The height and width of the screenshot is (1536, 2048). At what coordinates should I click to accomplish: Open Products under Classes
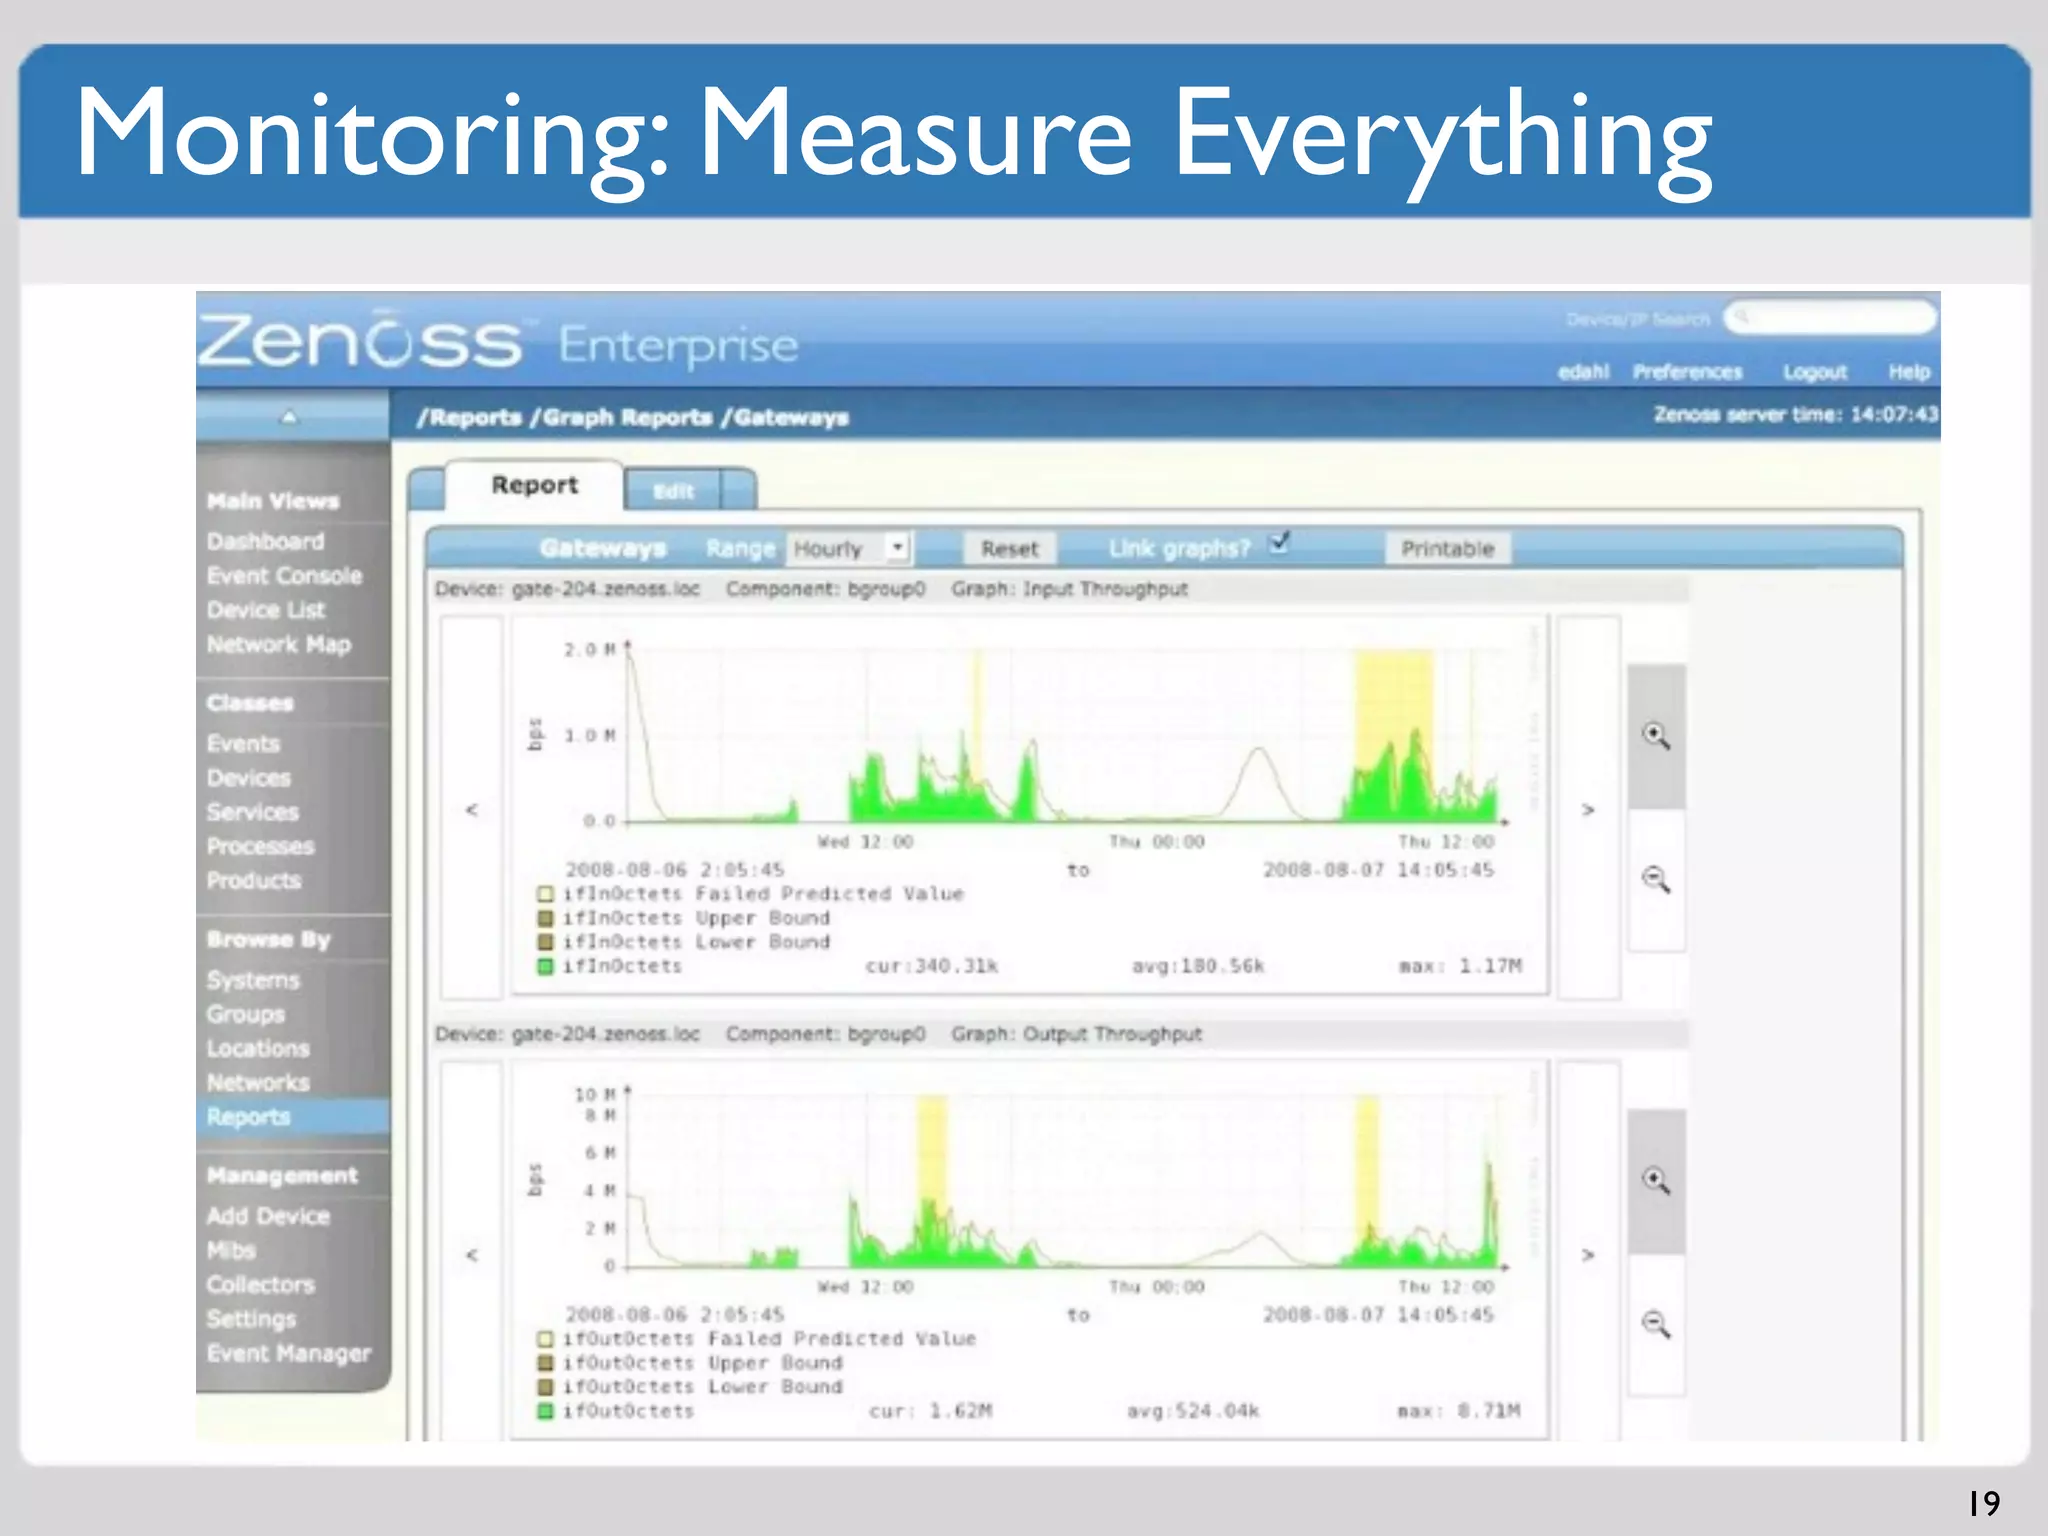253,881
